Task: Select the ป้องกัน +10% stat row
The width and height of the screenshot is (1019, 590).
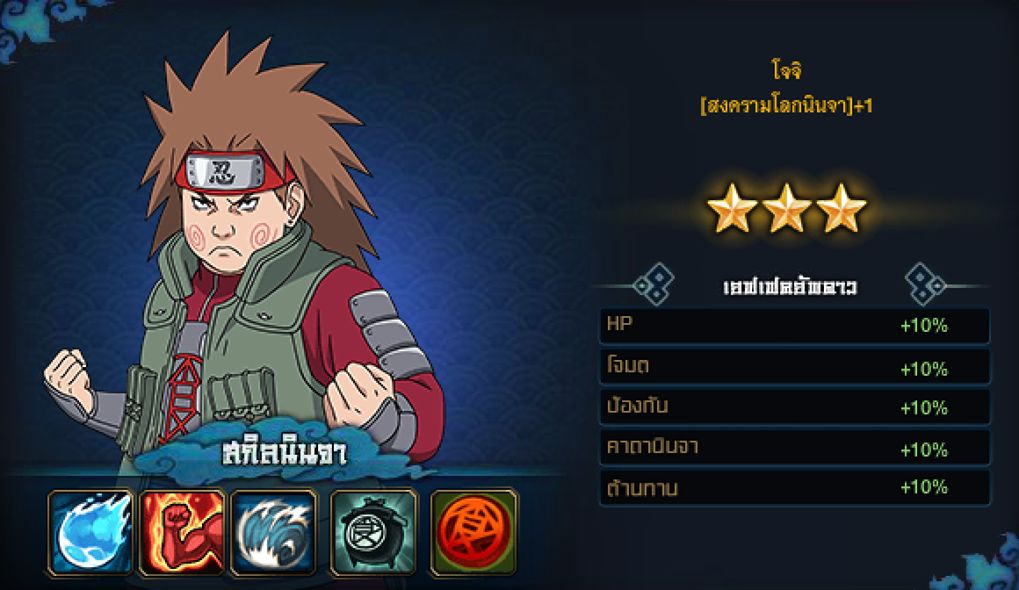Action: coord(795,407)
